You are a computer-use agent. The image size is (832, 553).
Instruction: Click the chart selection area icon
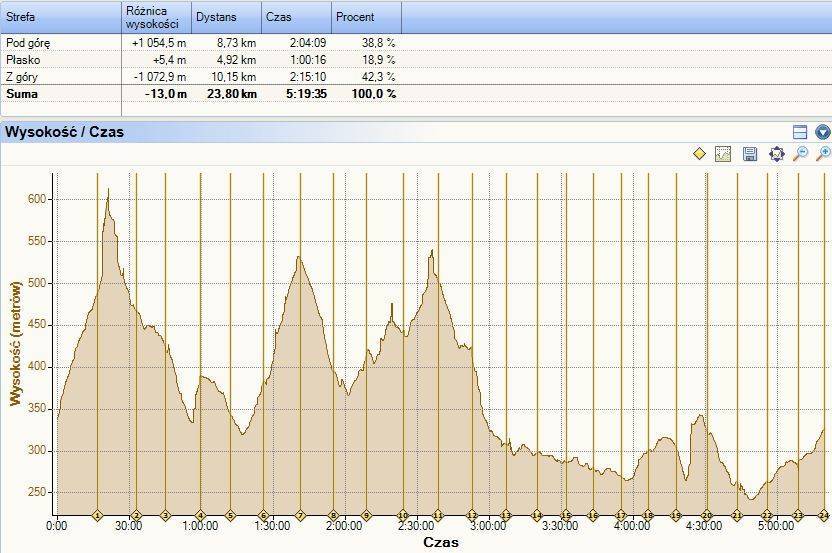tap(723, 154)
